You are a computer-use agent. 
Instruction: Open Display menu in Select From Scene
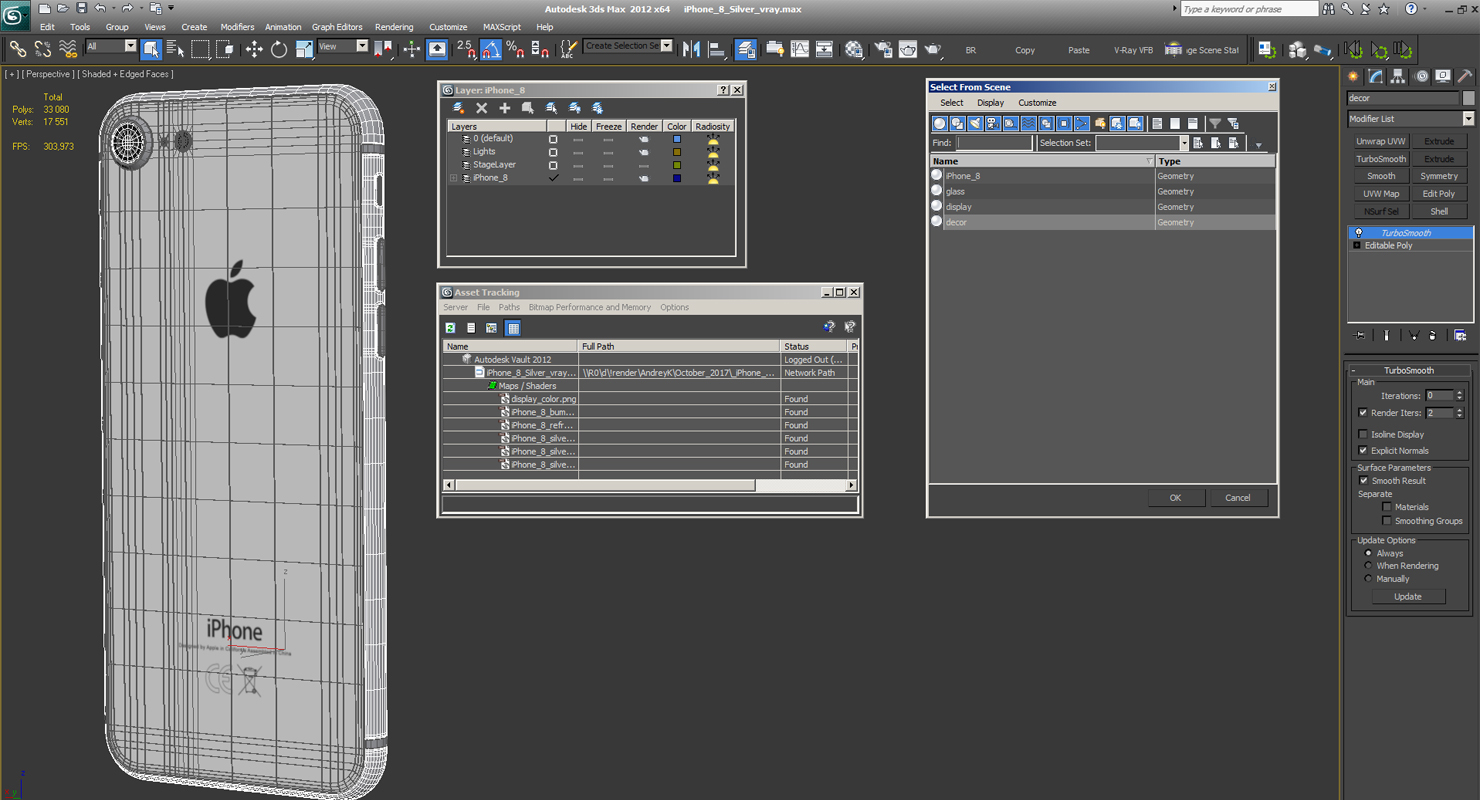pyautogui.click(x=990, y=102)
